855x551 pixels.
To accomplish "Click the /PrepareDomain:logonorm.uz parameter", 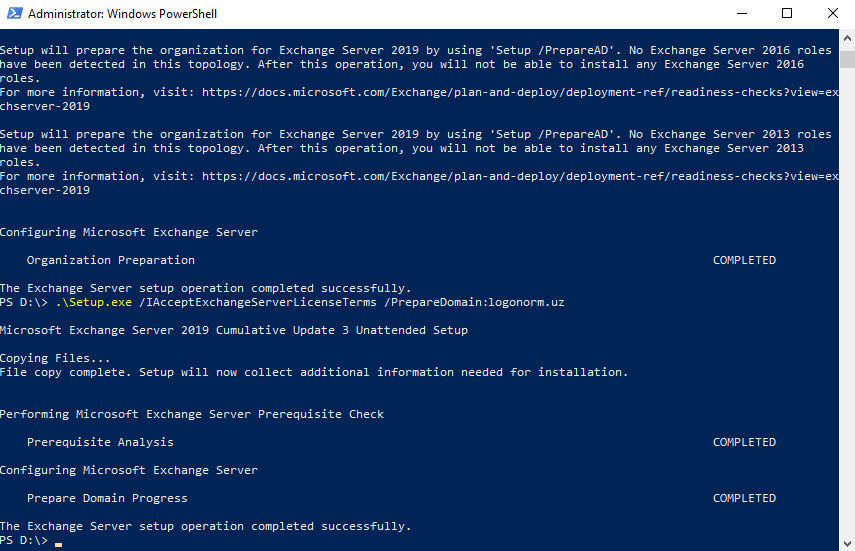I will 474,302.
